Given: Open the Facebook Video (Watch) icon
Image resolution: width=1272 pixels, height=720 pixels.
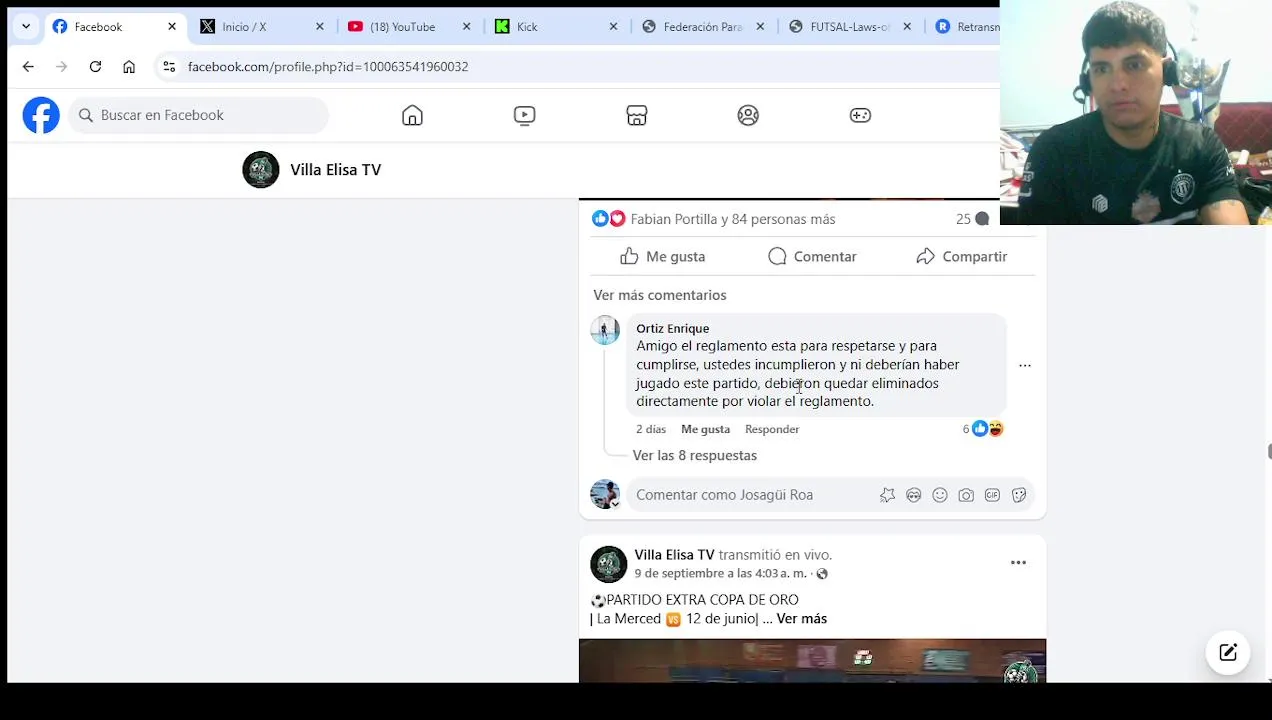Looking at the screenshot, I should click(x=524, y=115).
